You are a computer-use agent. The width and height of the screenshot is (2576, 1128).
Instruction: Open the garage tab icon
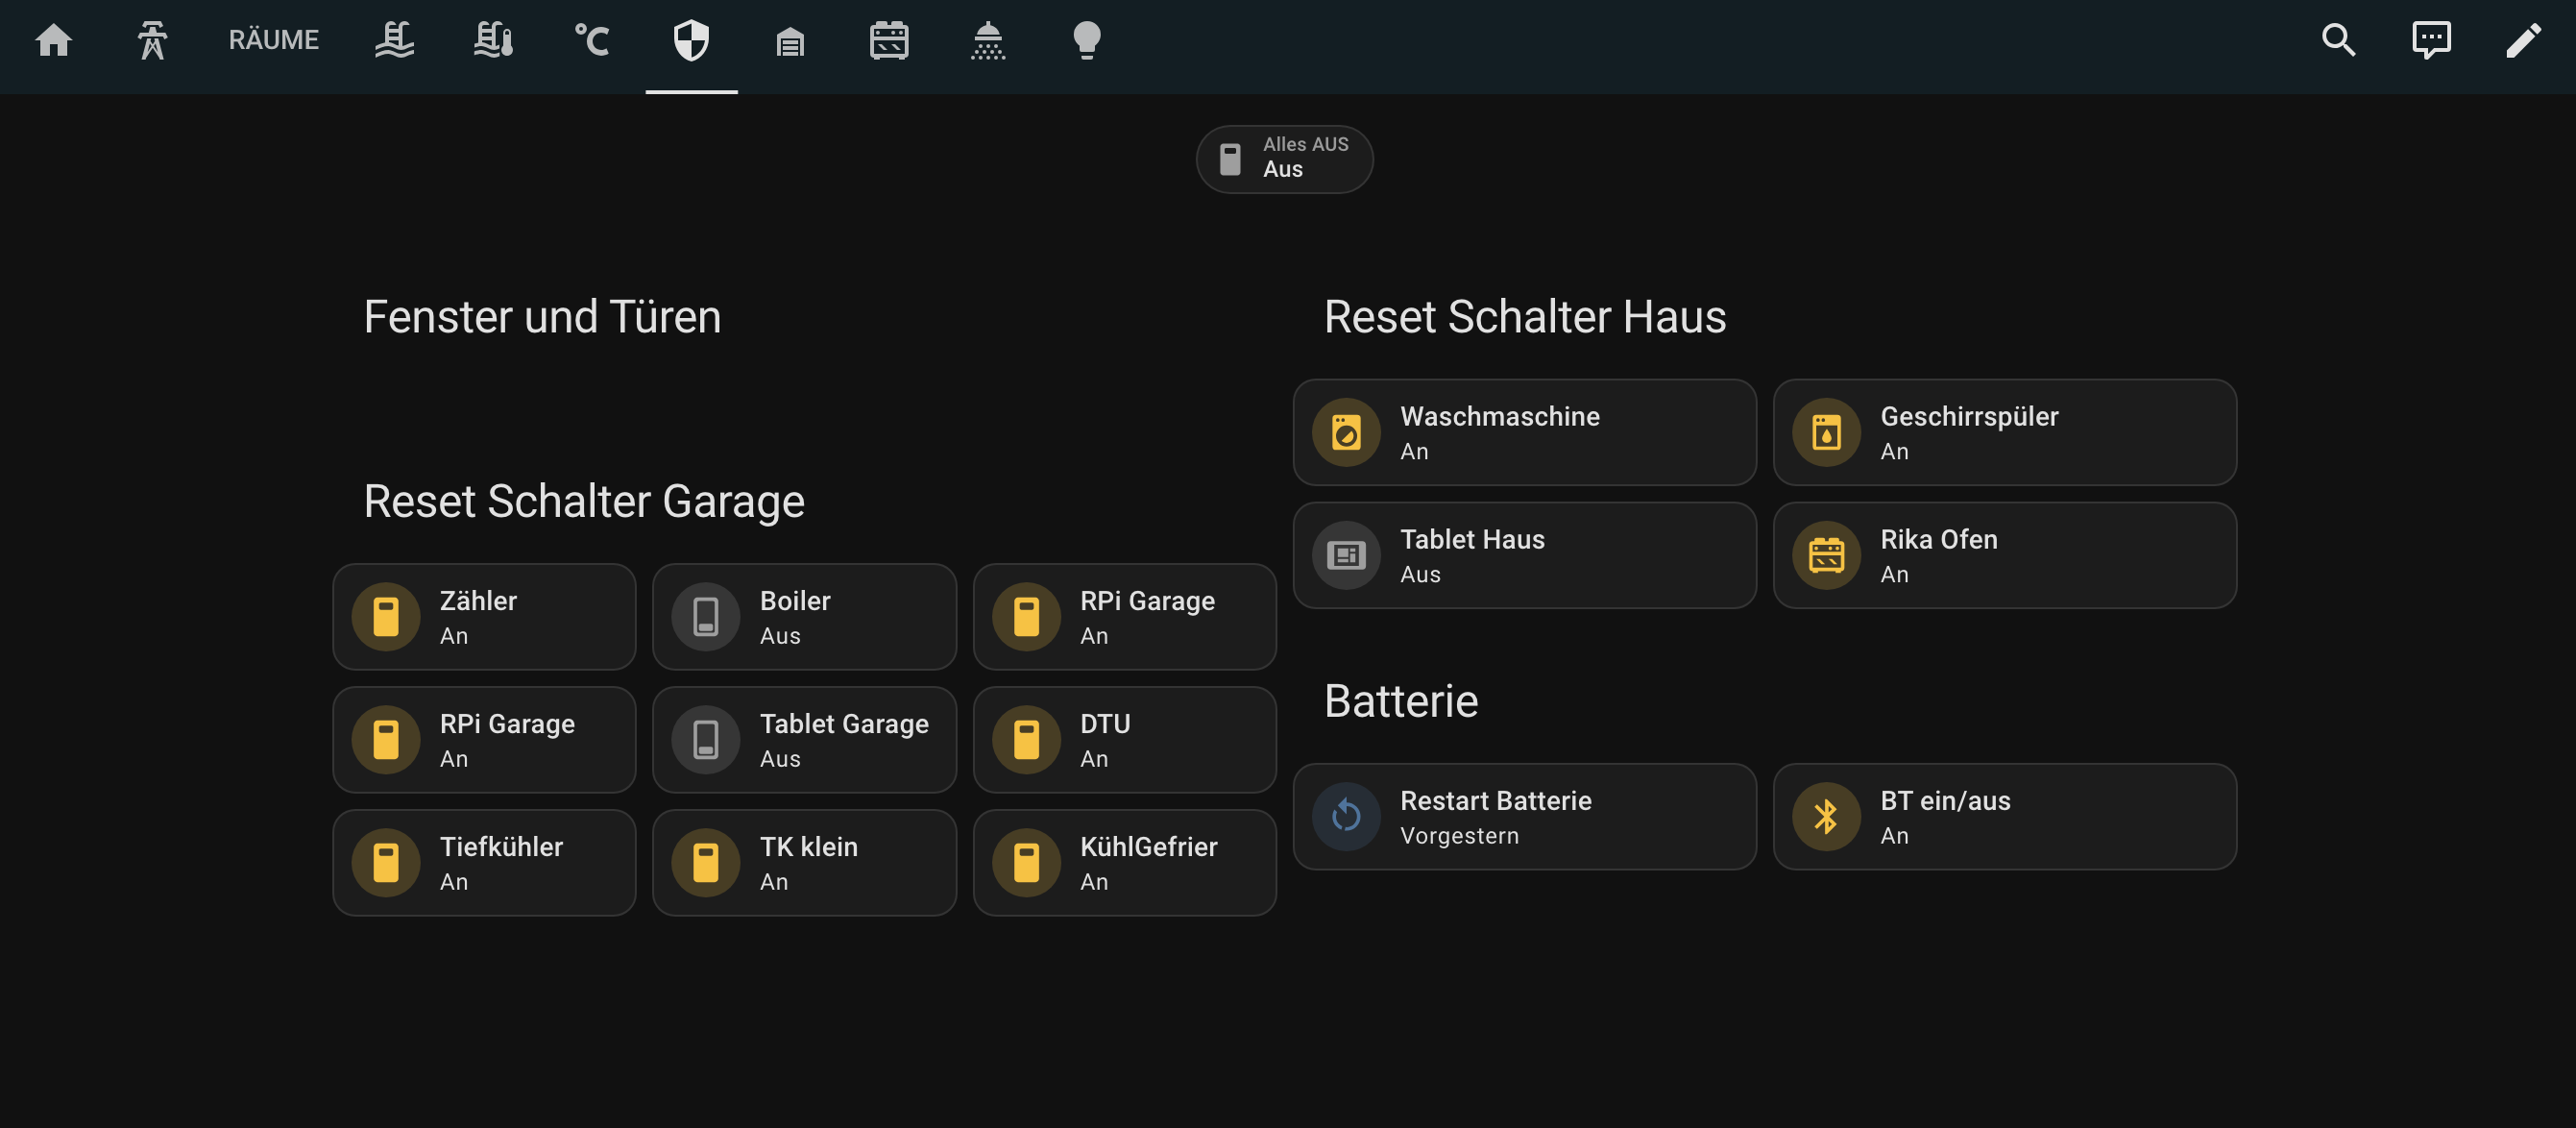[790, 41]
